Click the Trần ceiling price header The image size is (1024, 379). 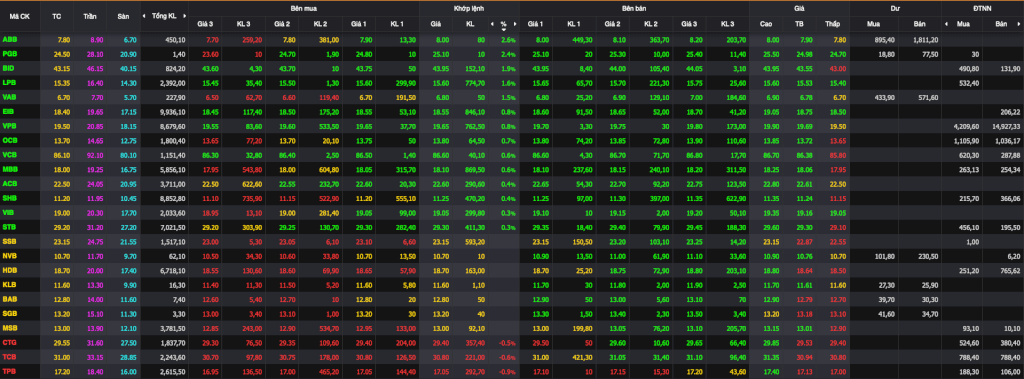tap(89, 15)
